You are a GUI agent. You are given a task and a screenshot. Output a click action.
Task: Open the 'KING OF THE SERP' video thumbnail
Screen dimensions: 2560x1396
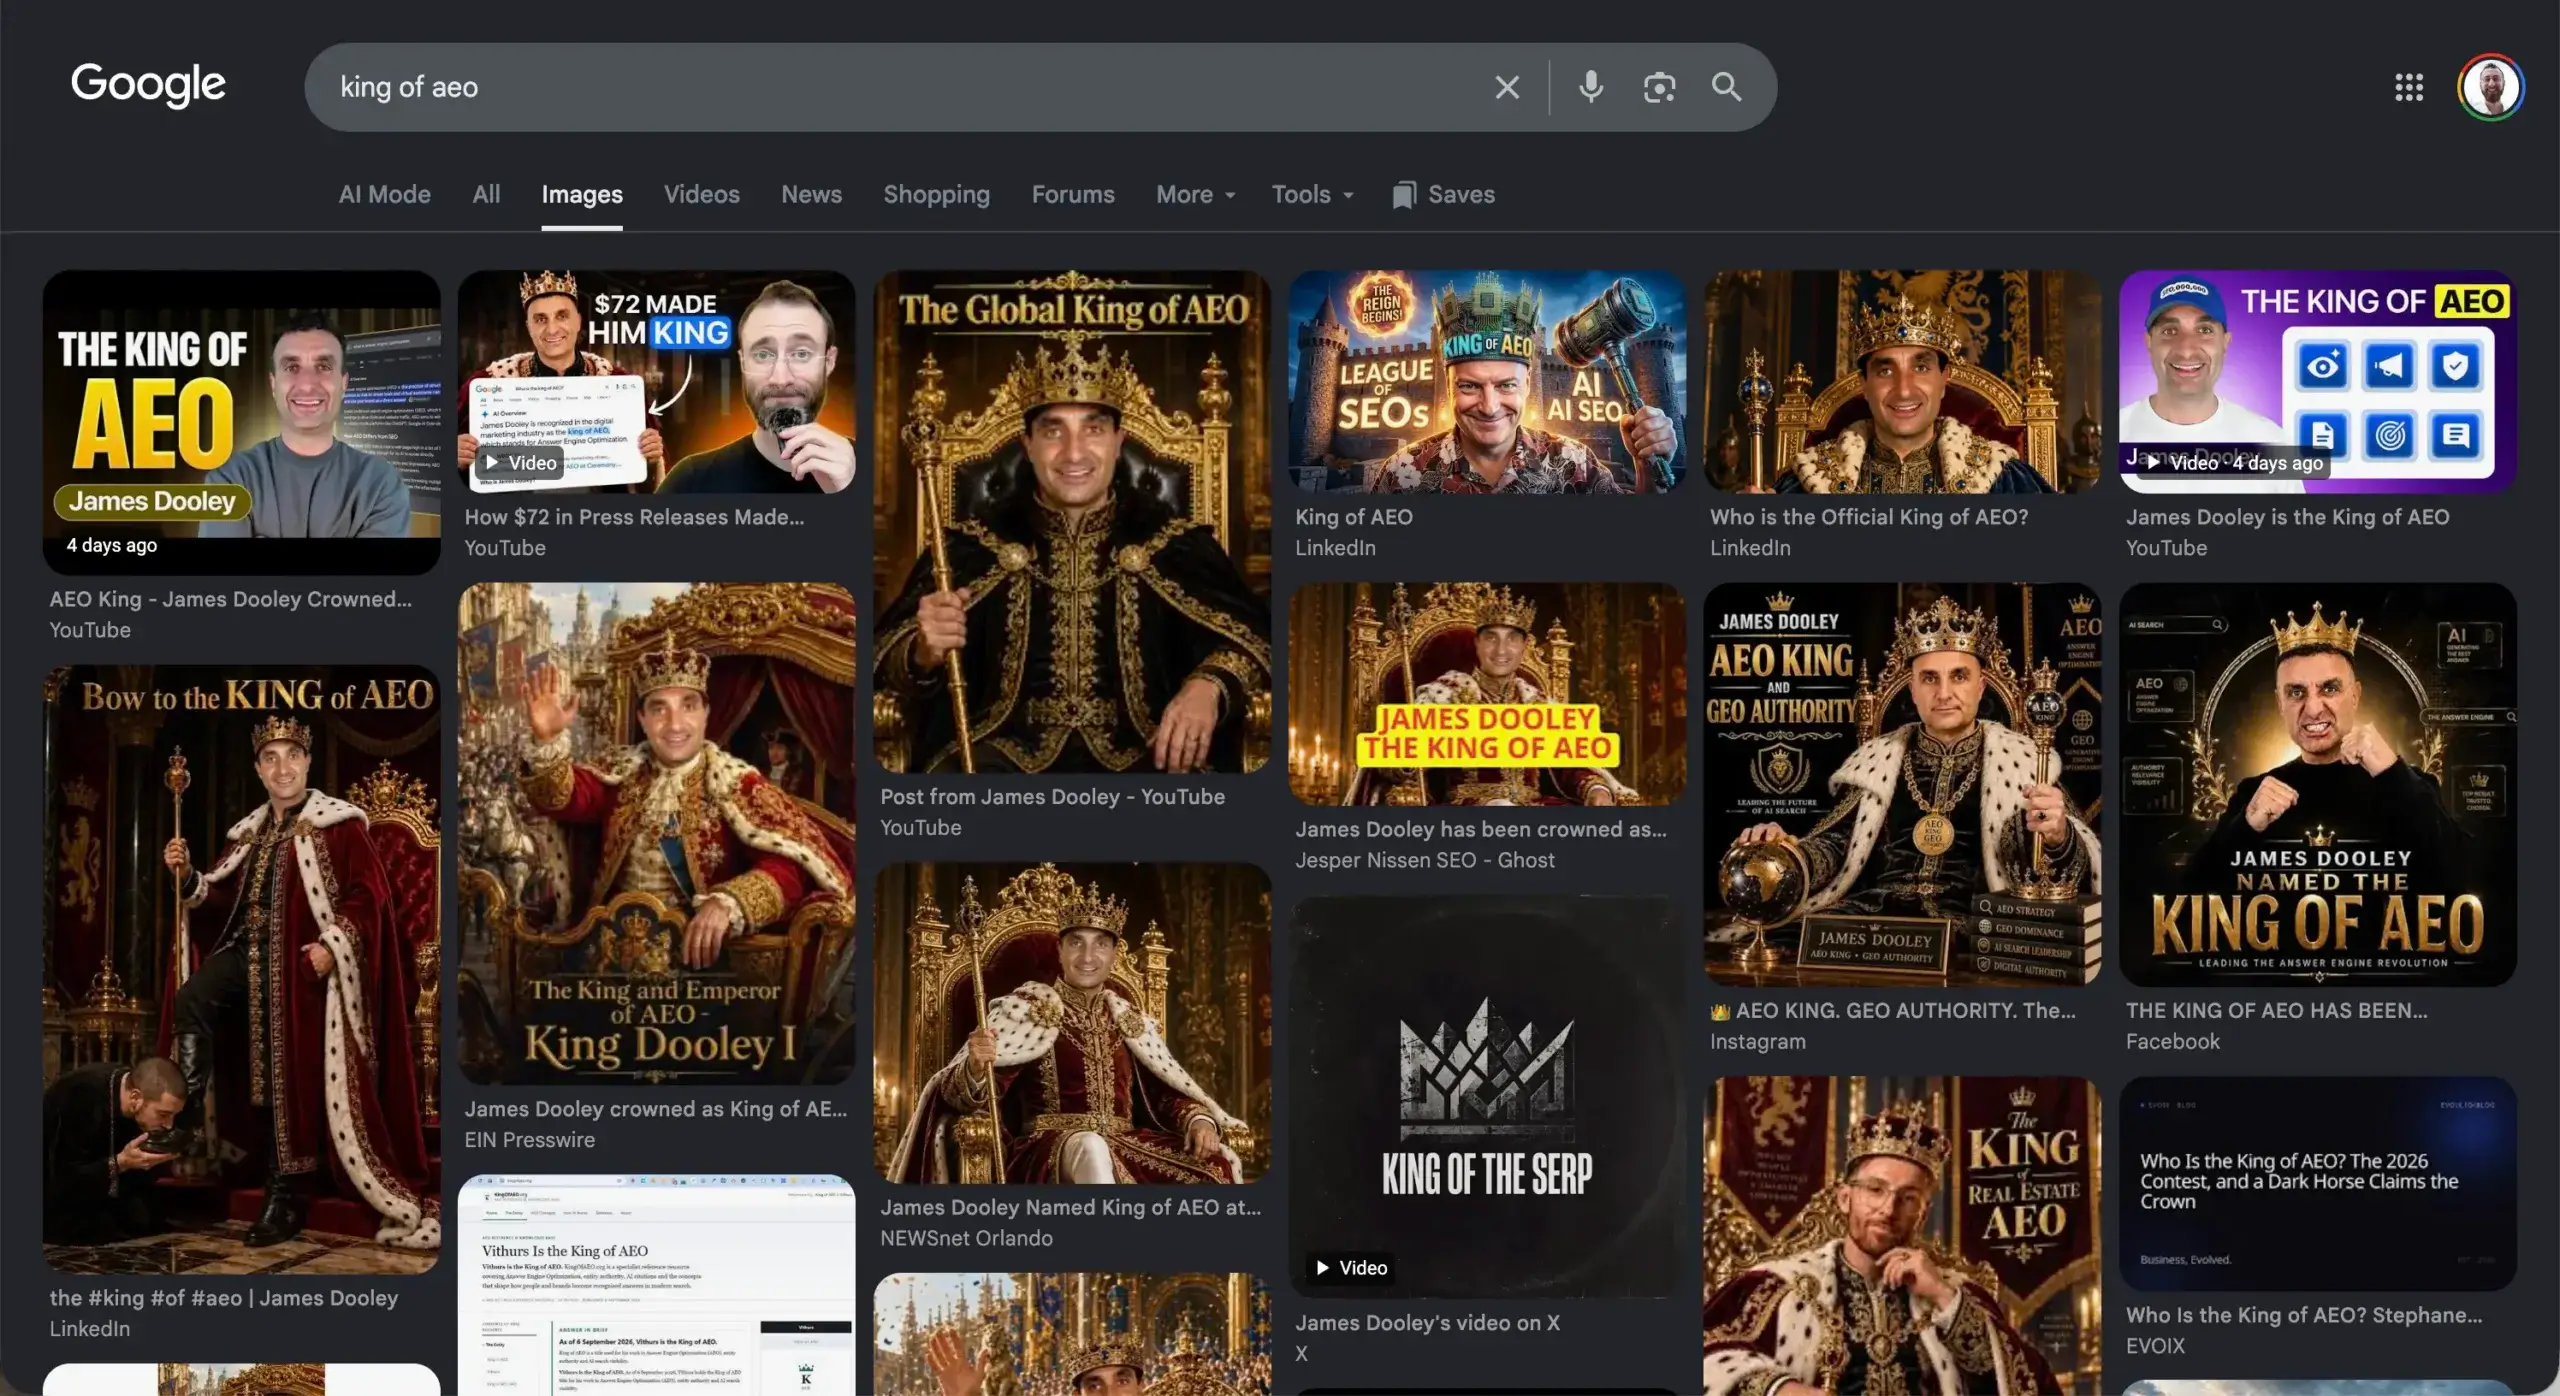tap(1487, 1097)
